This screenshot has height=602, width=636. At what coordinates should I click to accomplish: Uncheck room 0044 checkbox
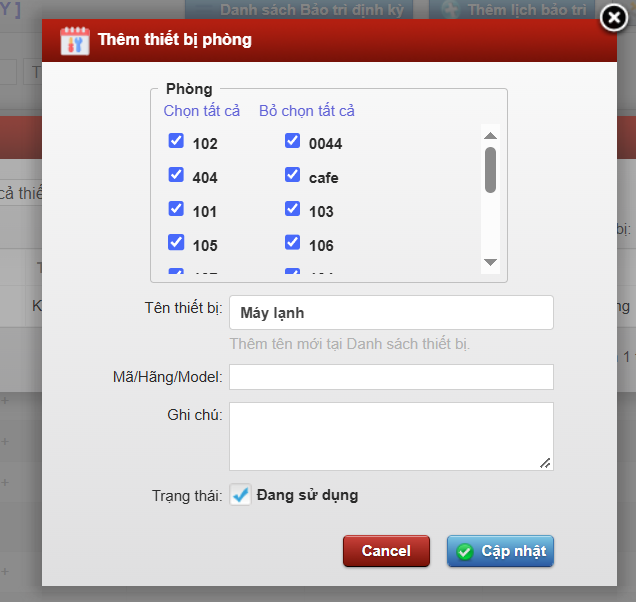[292, 141]
